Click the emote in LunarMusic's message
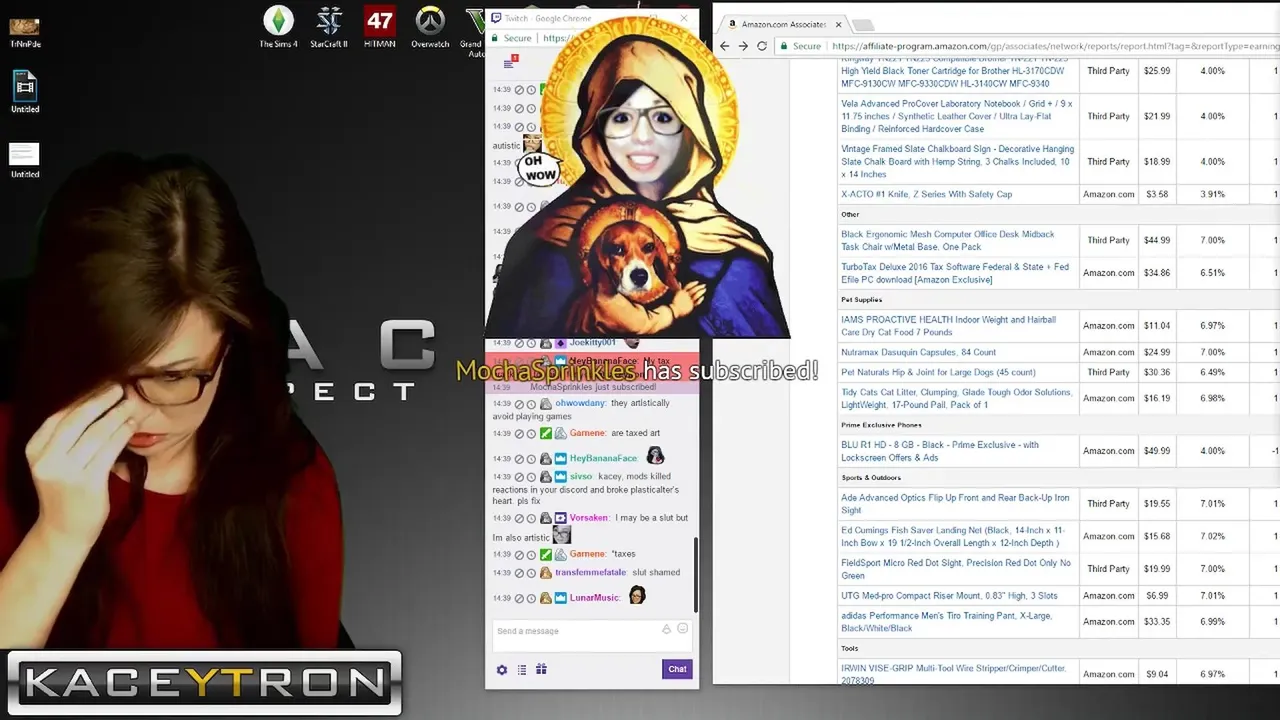Screen dimensions: 1280x720 637,596
